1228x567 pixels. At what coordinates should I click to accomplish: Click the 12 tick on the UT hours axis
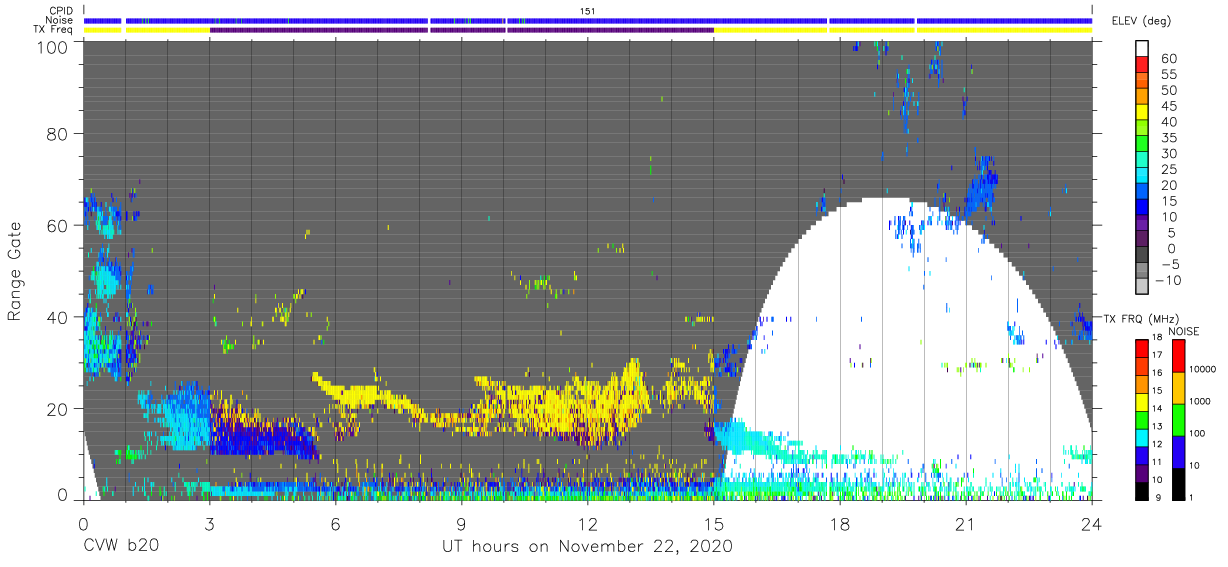tap(588, 524)
